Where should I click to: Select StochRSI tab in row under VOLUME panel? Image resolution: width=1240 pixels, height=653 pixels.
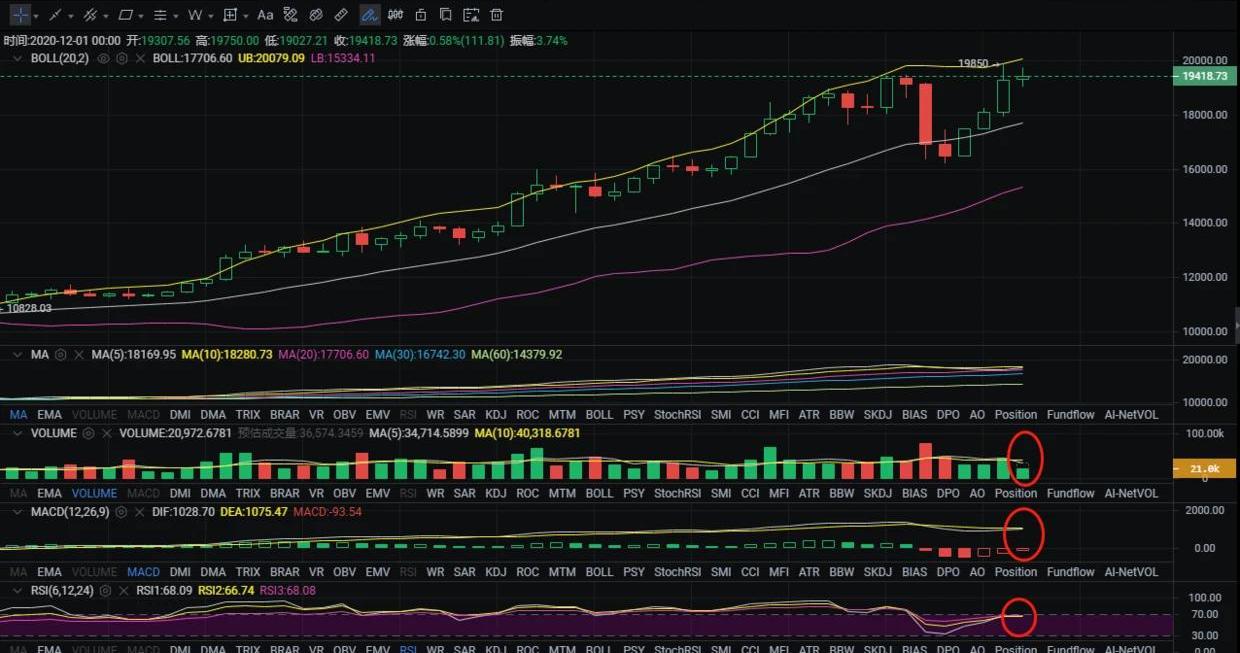(678, 493)
